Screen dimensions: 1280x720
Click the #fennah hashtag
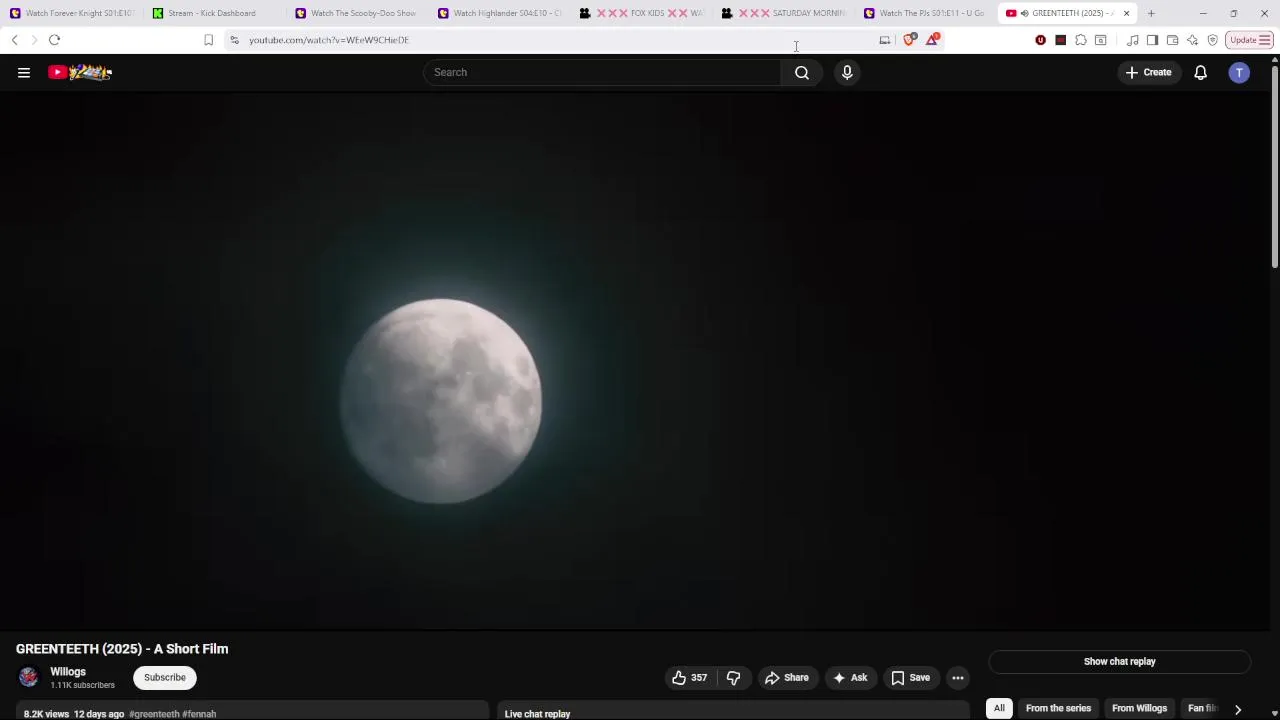[199, 714]
